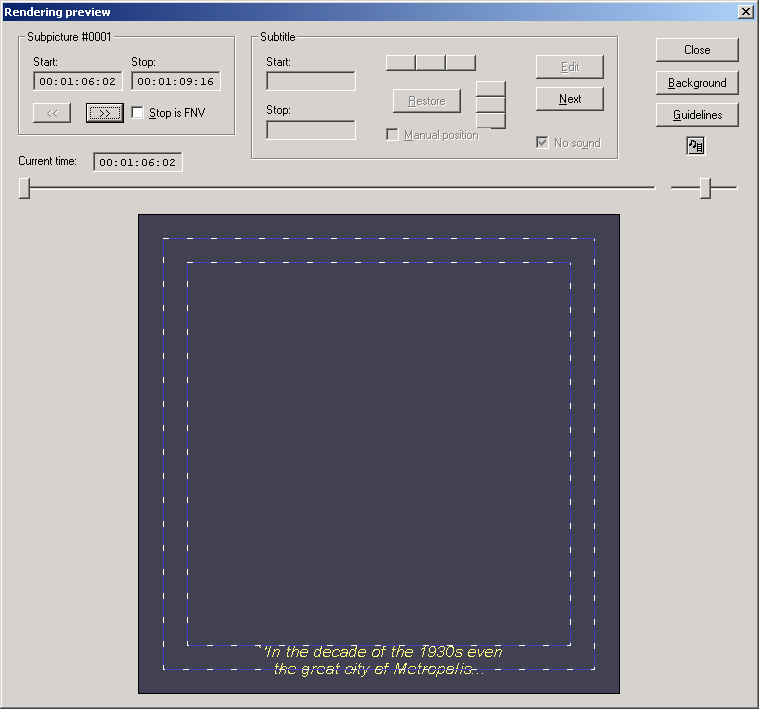The image size is (759, 709).
Task: Go to previous subpicture with << button
Action: (x=52, y=113)
